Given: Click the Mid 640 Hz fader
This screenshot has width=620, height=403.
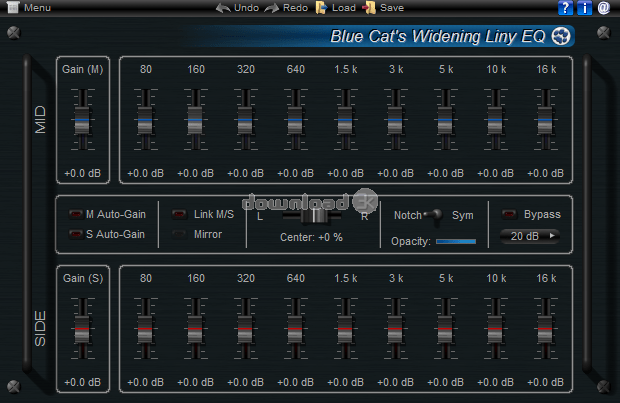Looking at the screenshot, I should (295, 120).
